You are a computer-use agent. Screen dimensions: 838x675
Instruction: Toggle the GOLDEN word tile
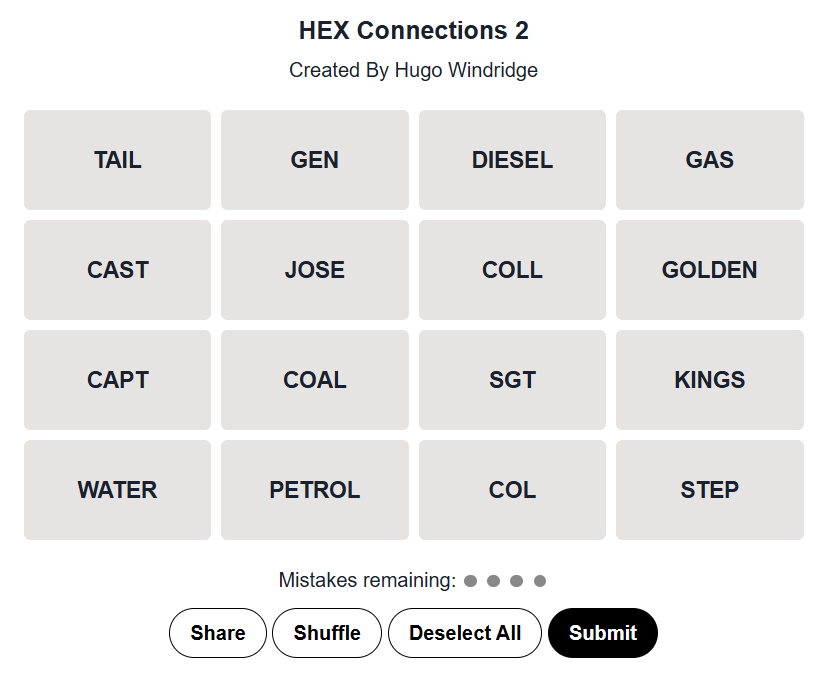[x=710, y=270]
